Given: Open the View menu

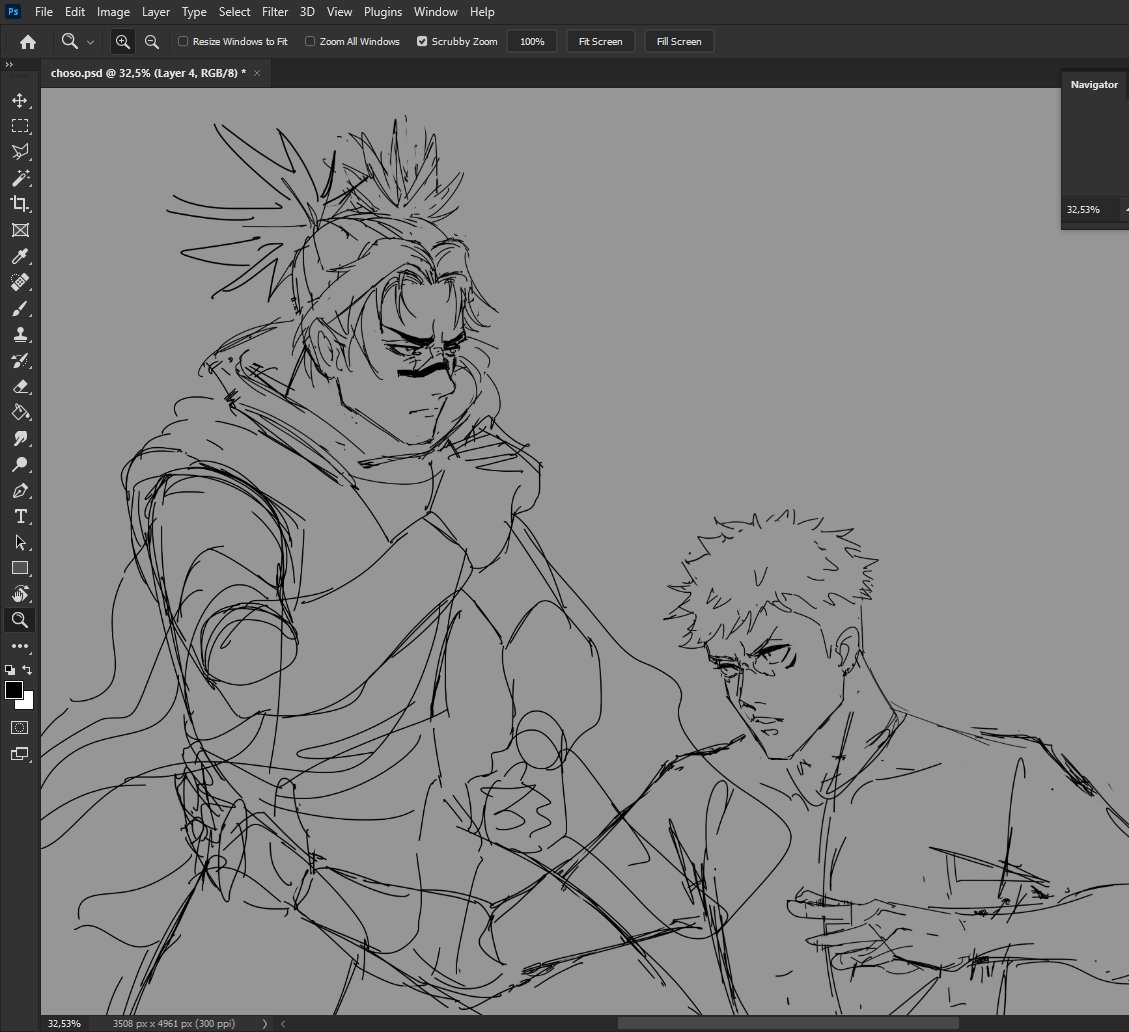Looking at the screenshot, I should (339, 12).
